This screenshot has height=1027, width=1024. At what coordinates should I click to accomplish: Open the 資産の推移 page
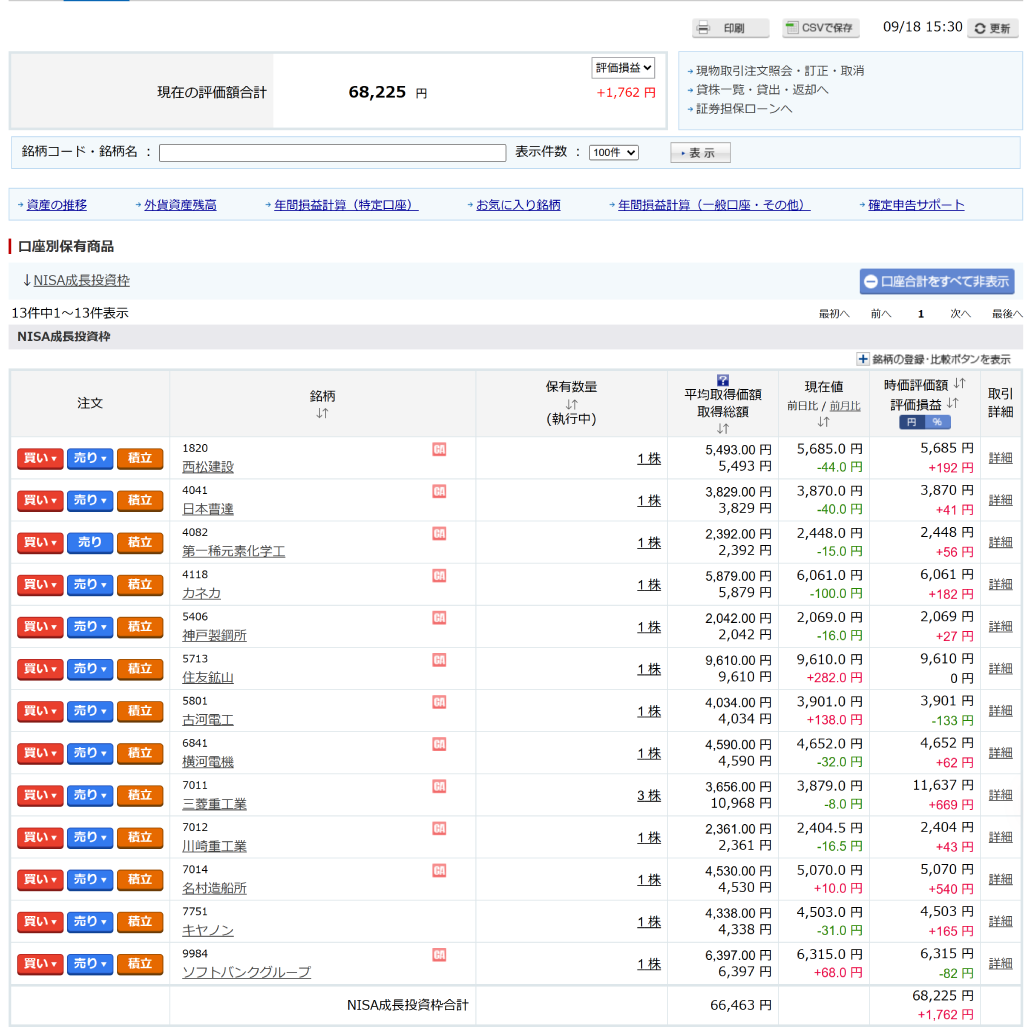tap(56, 205)
